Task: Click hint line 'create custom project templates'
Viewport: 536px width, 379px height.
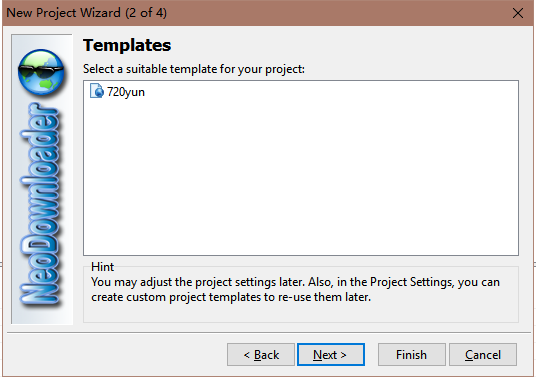Action: [x=231, y=297]
